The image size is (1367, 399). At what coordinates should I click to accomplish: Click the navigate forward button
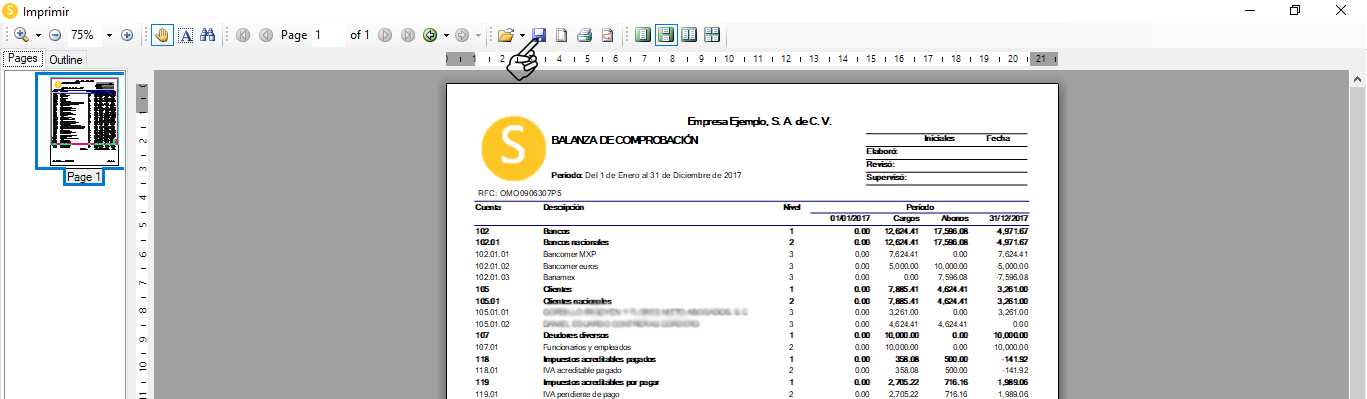[462, 35]
